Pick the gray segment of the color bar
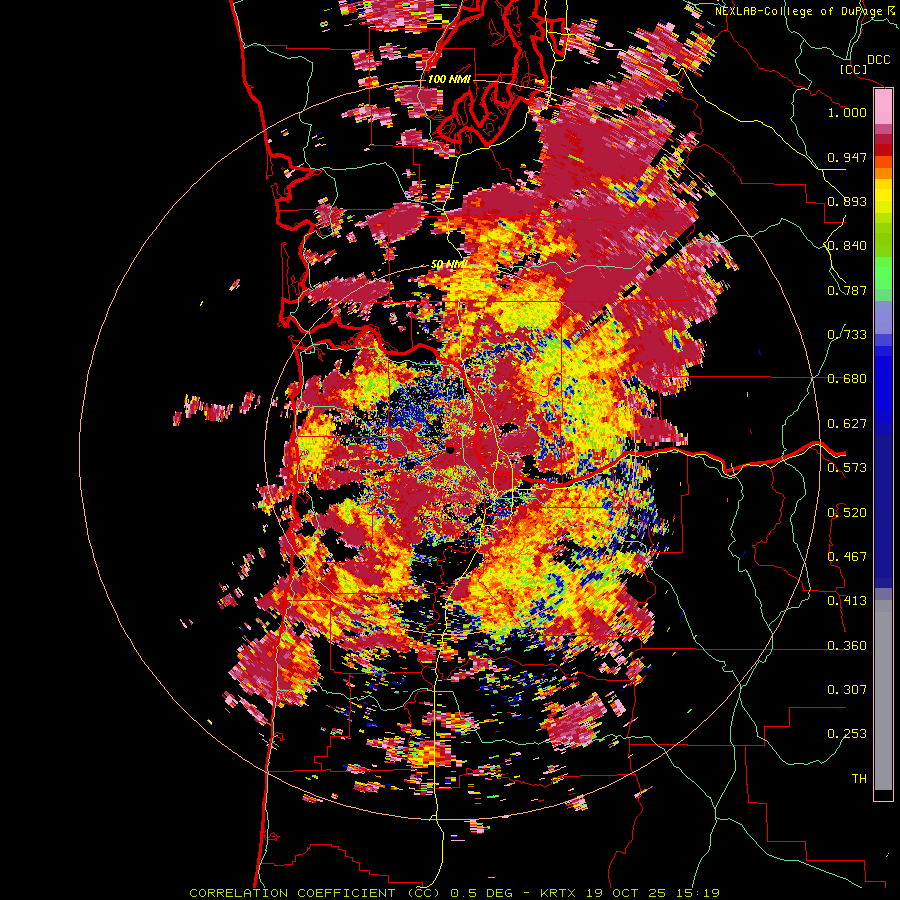The image size is (900, 900). (883, 695)
